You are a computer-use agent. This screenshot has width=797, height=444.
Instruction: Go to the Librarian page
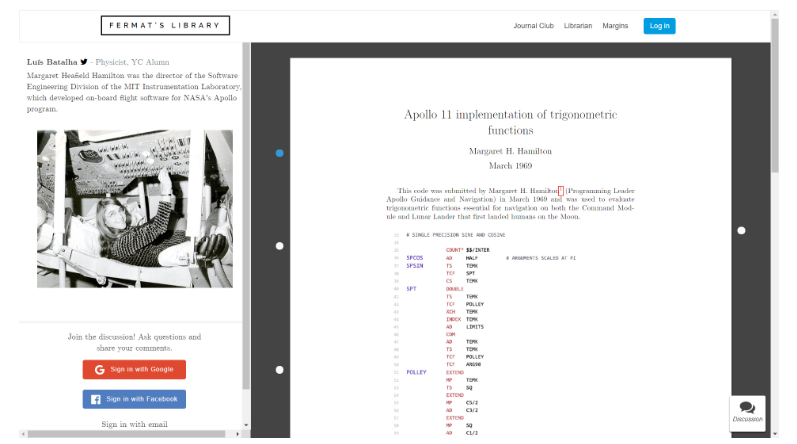pos(578,26)
